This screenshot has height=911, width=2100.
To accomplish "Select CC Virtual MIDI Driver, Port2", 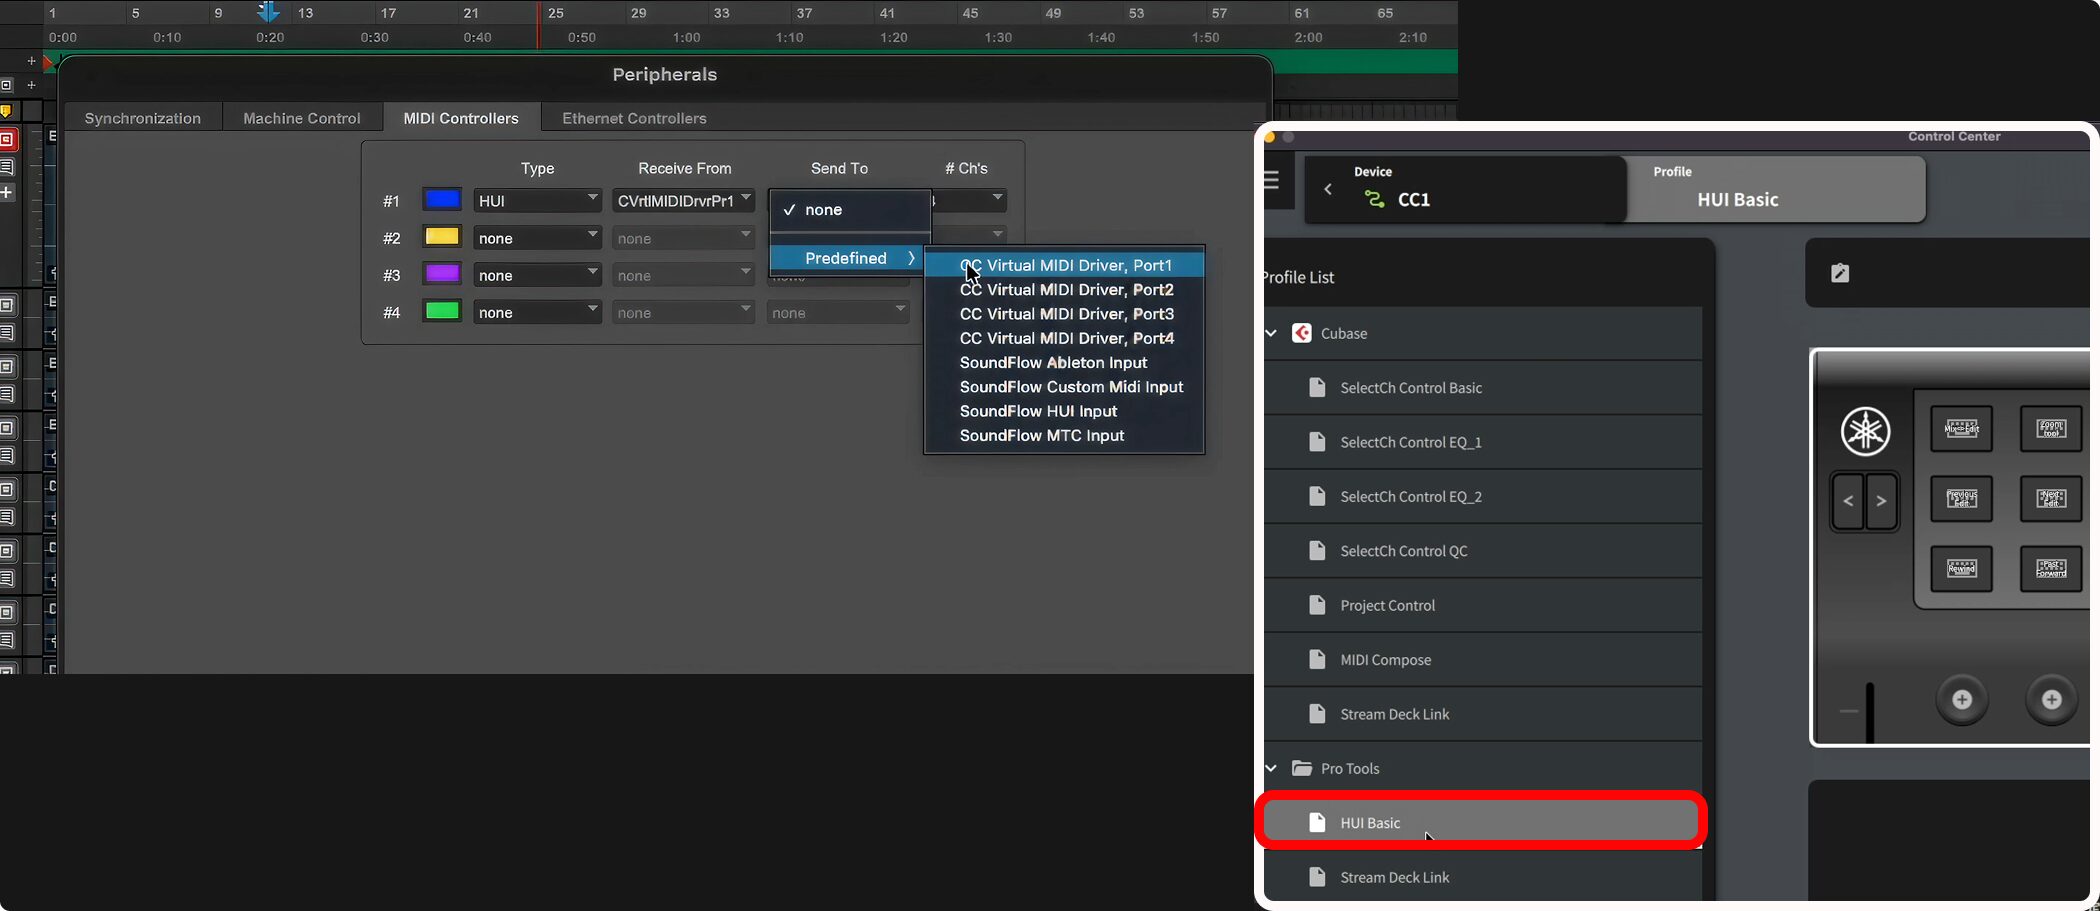I will [1064, 289].
